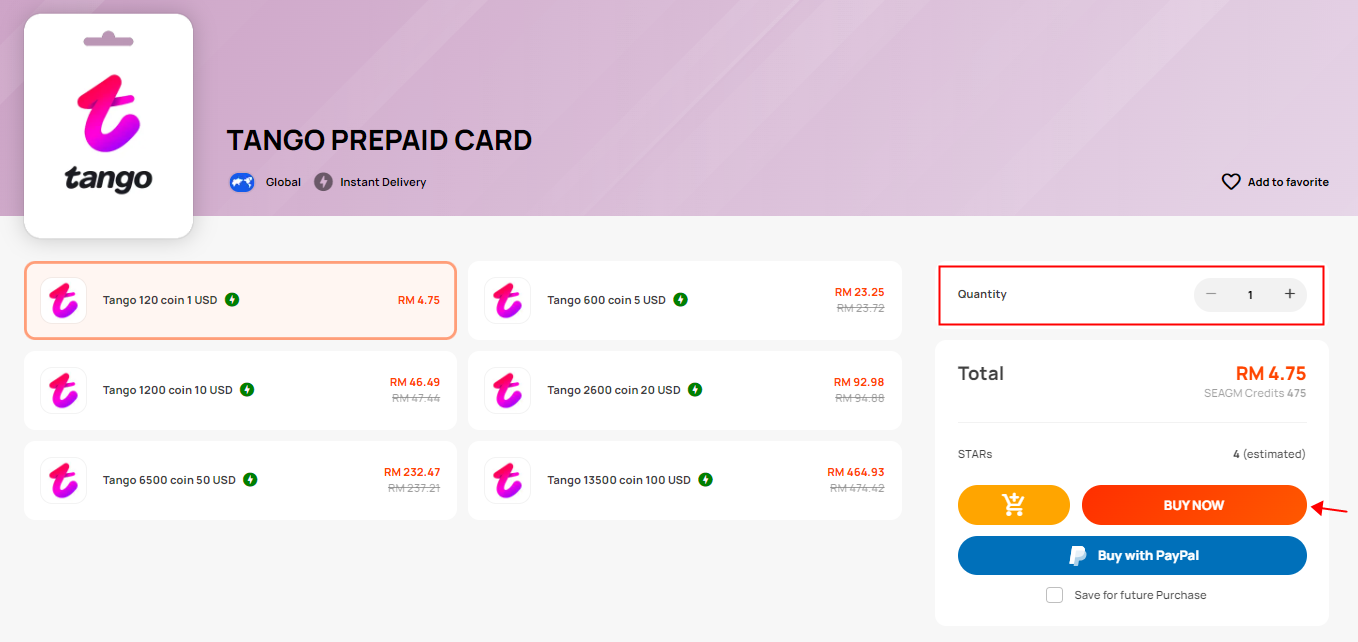Click the Instant Delivery lightning icon
This screenshot has height=642, width=1358.
[323, 182]
